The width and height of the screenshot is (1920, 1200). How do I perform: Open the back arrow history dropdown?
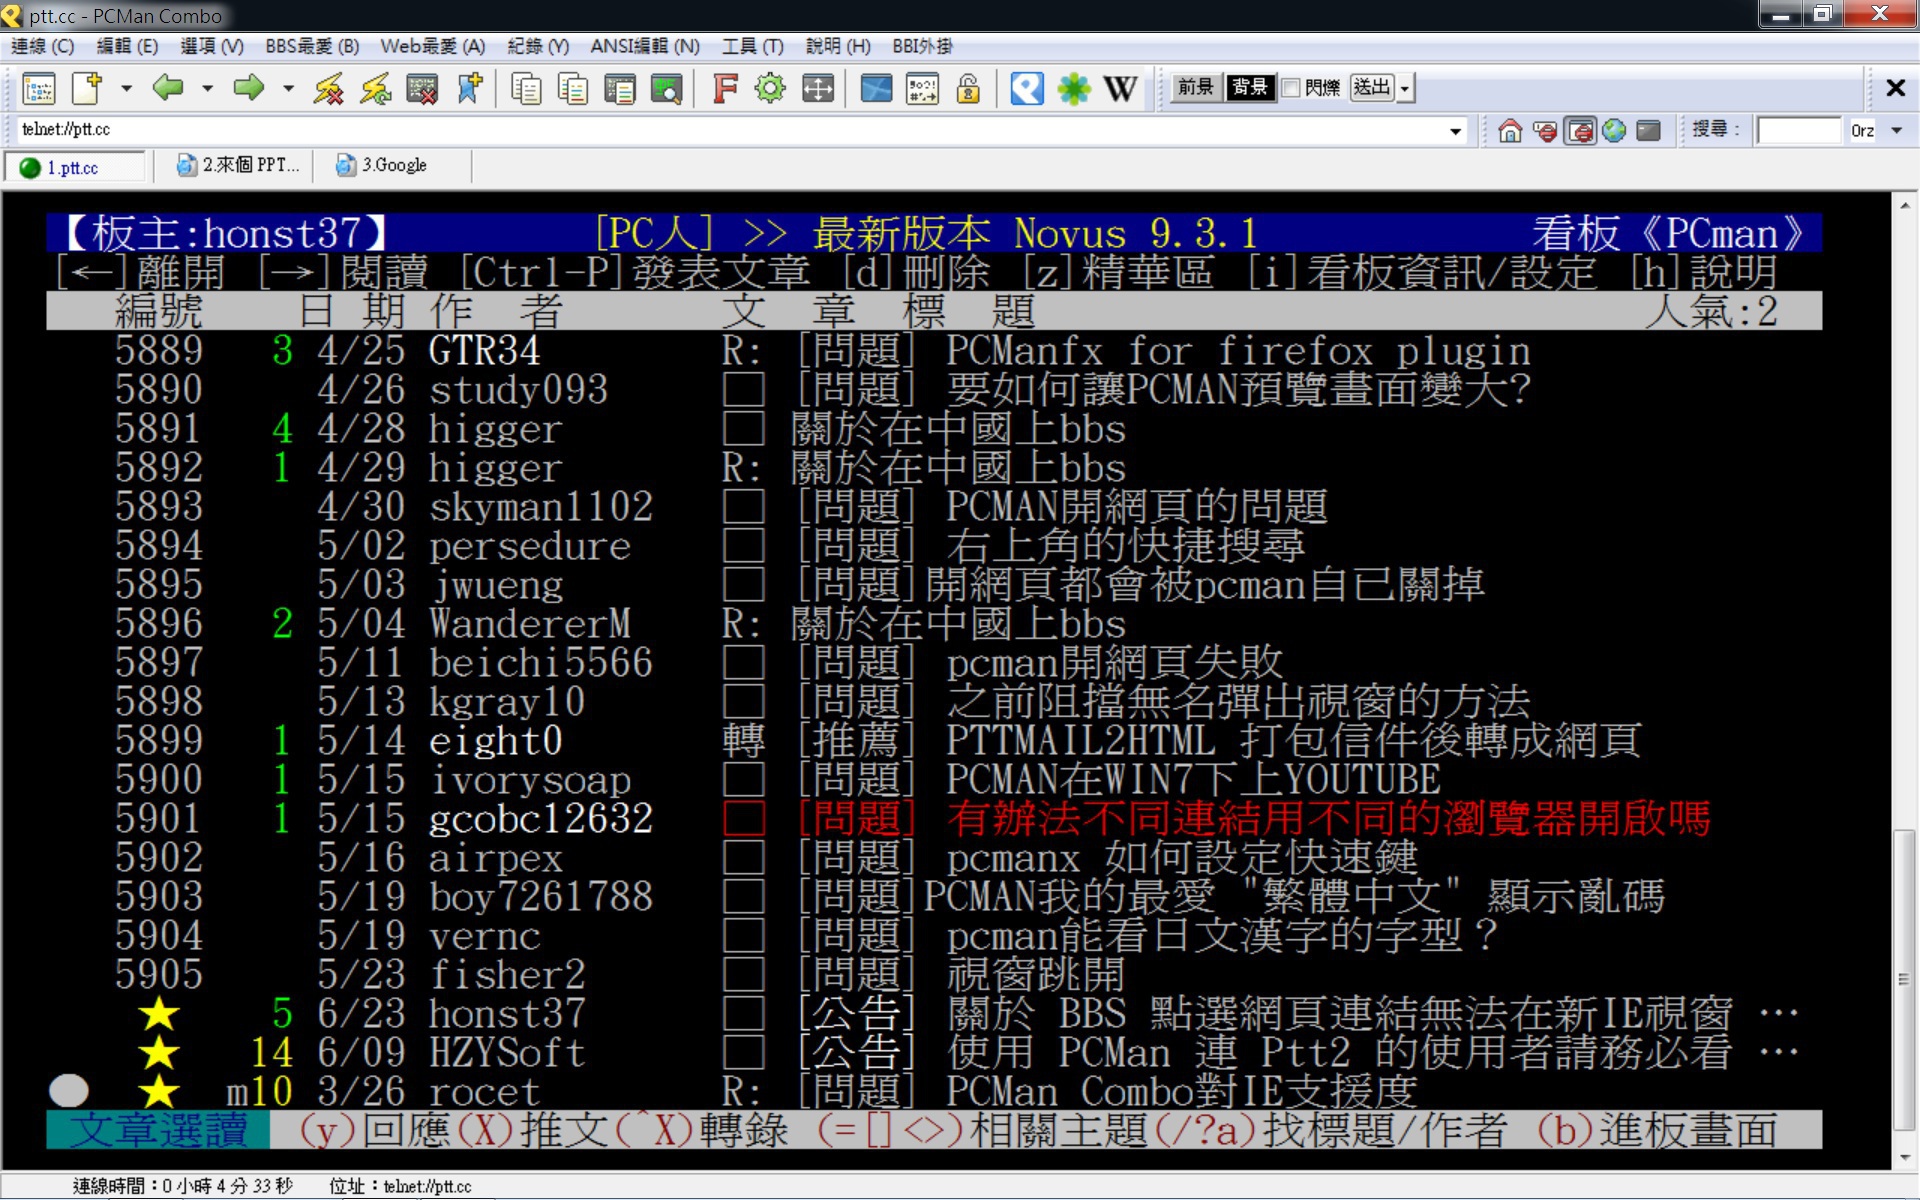(x=207, y=89)
